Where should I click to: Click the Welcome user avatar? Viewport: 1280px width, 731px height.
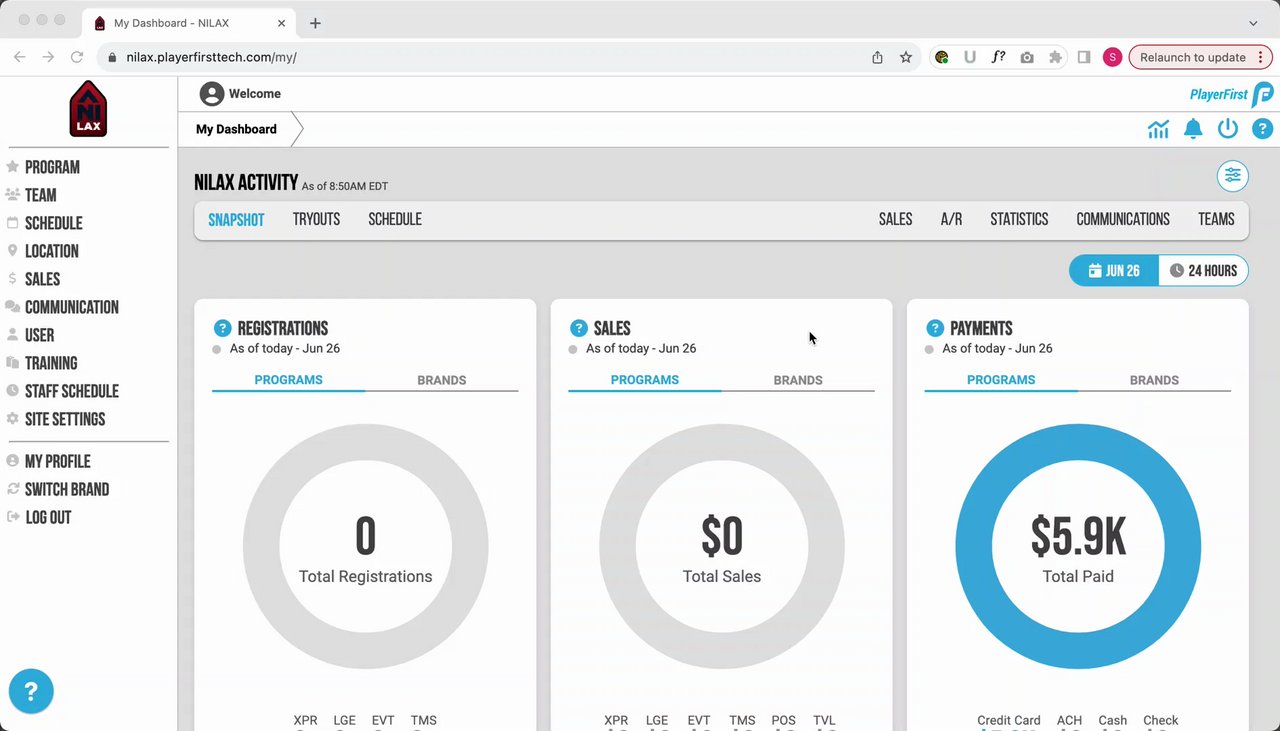point(211,94)
